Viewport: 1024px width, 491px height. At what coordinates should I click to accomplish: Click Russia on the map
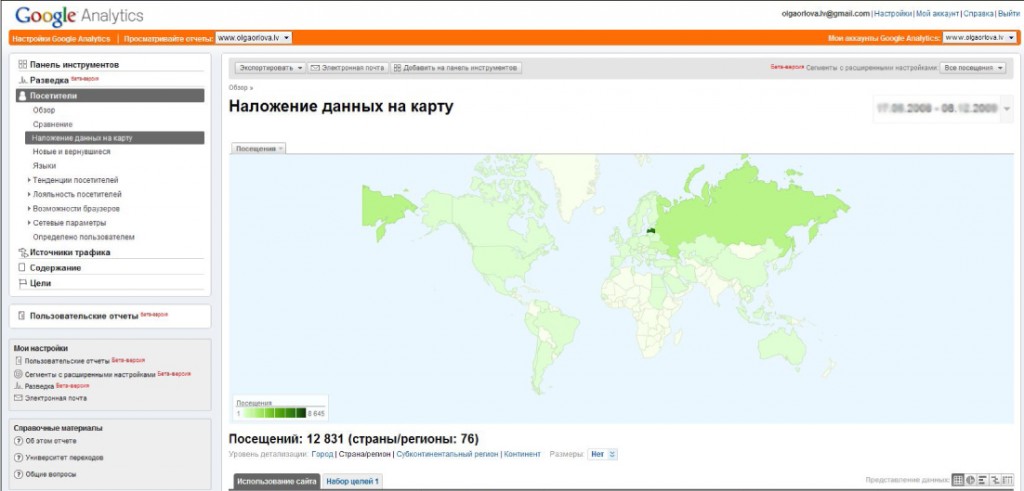point(744,209)
